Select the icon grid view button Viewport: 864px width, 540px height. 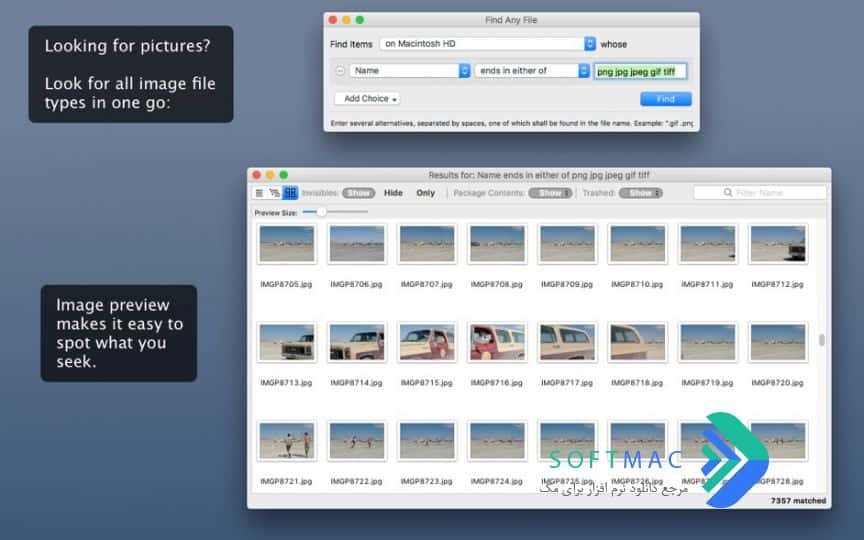pos(290,193)
